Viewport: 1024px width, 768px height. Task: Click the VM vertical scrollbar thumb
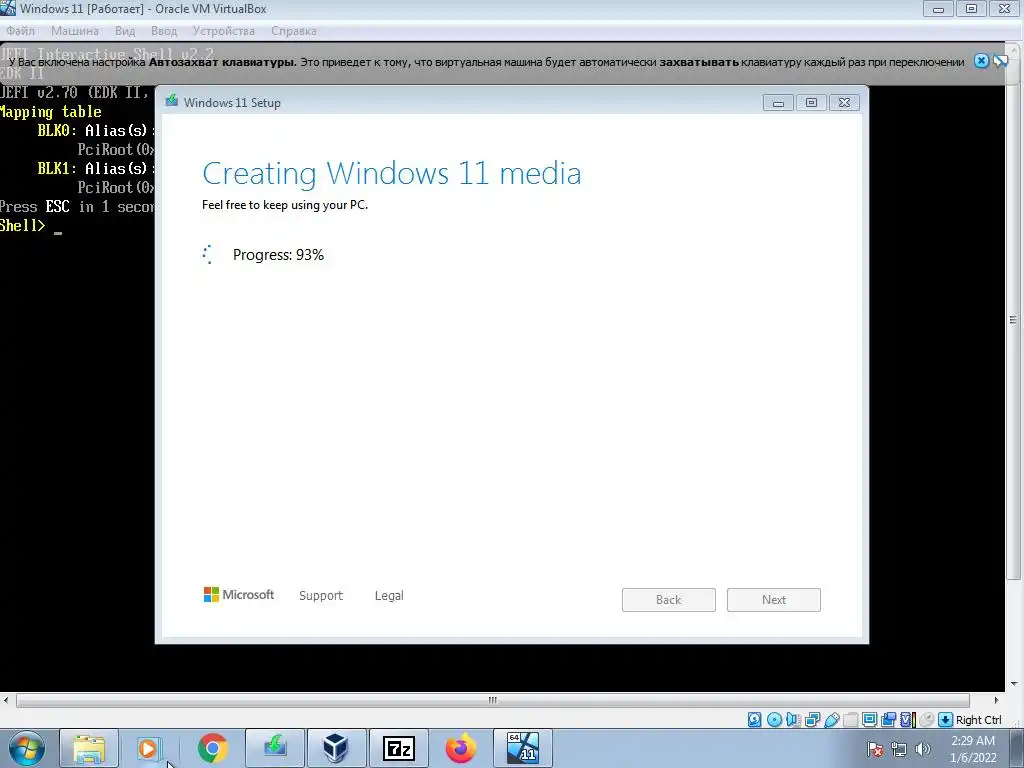pos(1013,319)
